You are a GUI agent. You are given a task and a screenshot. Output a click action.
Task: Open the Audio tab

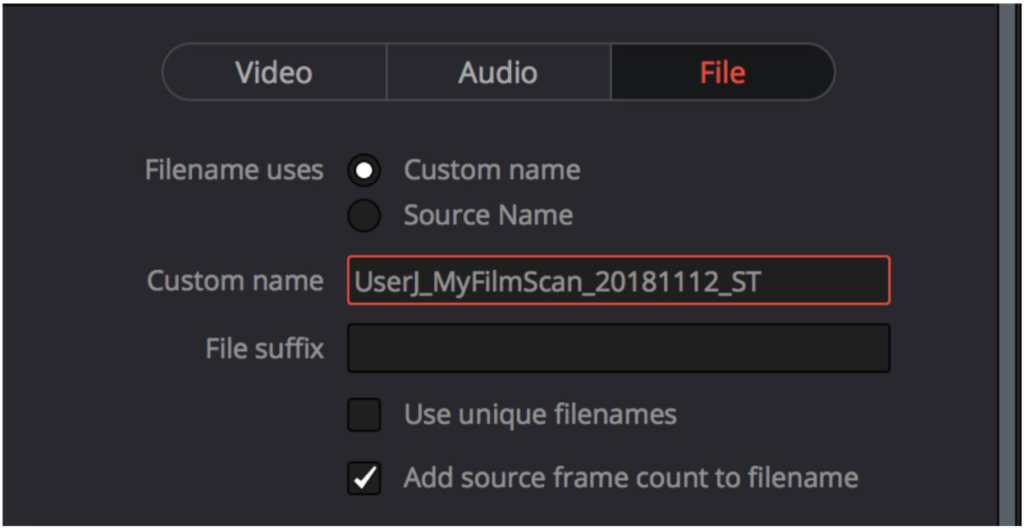(x=498, y=72)
